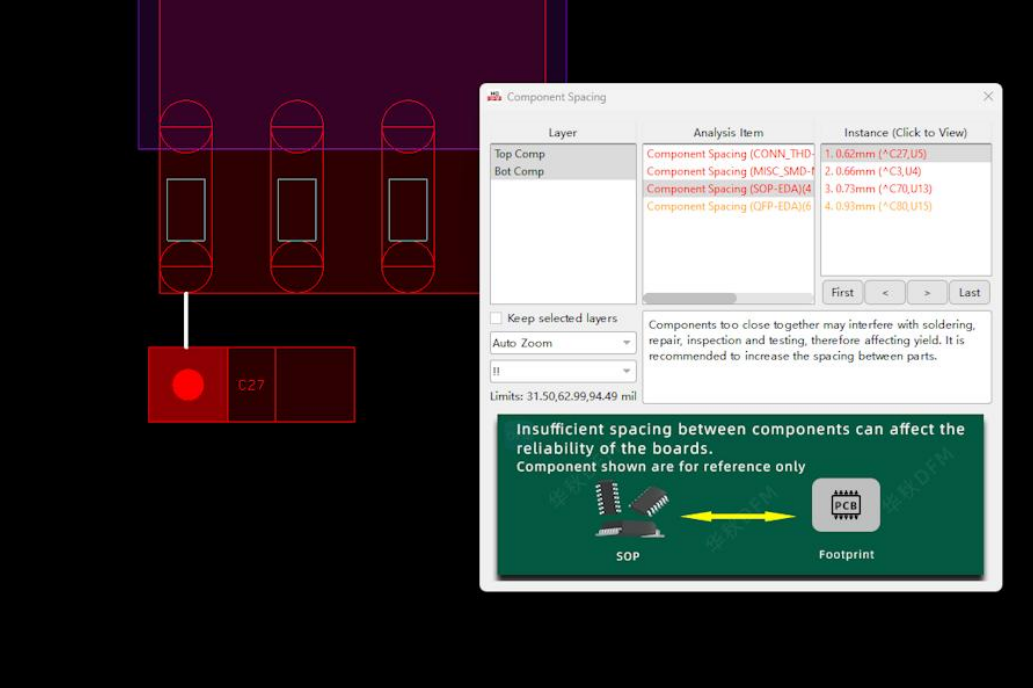
Task: Go to next instance with > button
Action: click(927, 292)
